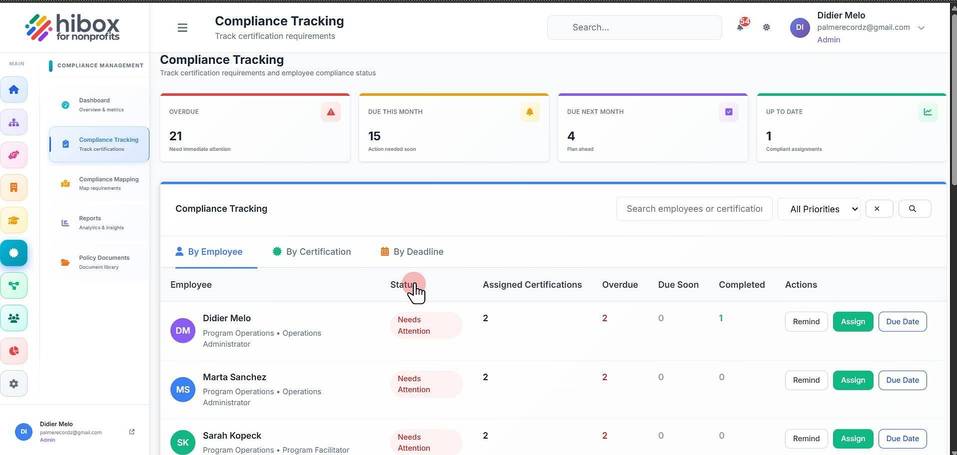This screenshot has height=455, width=957.
Task: Click the Overdue 21 summary card
Action: tap(255, 128)
